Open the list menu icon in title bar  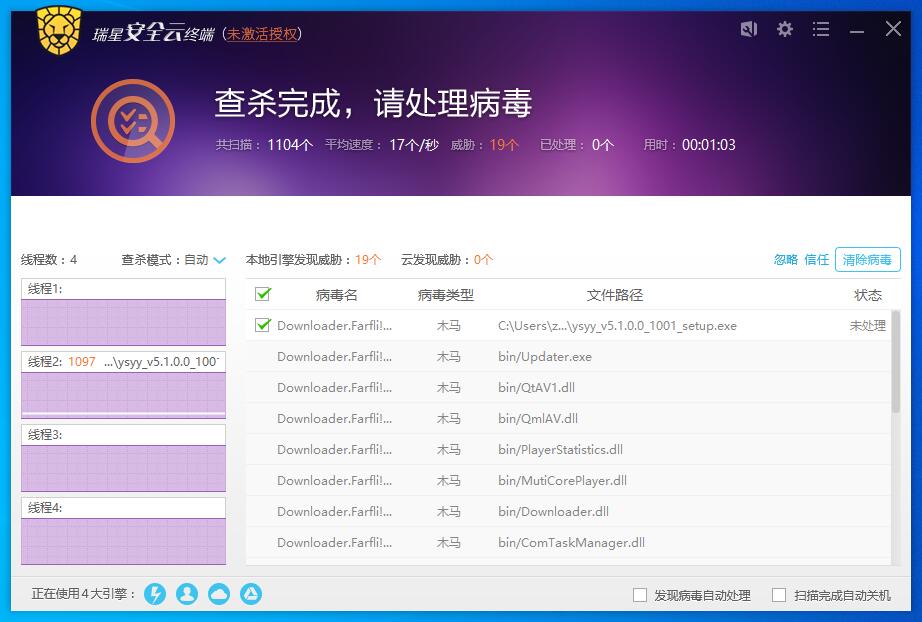pos(821,29)
